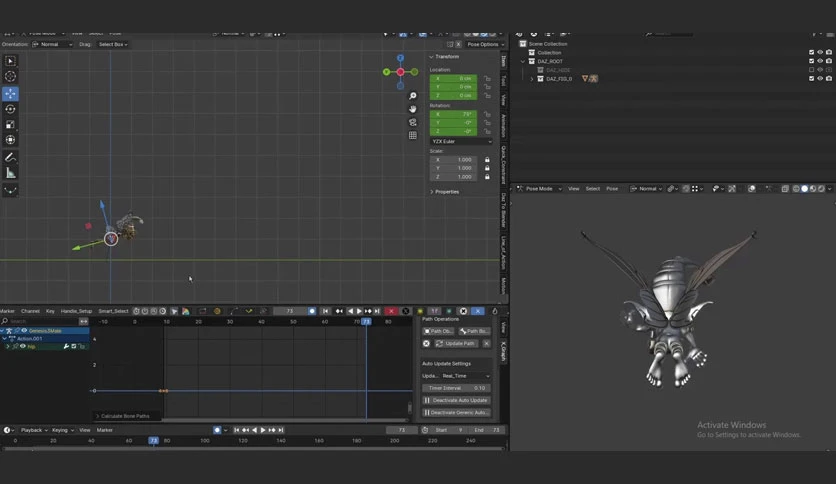Select the Transform tool

click(x=10, y=140)
